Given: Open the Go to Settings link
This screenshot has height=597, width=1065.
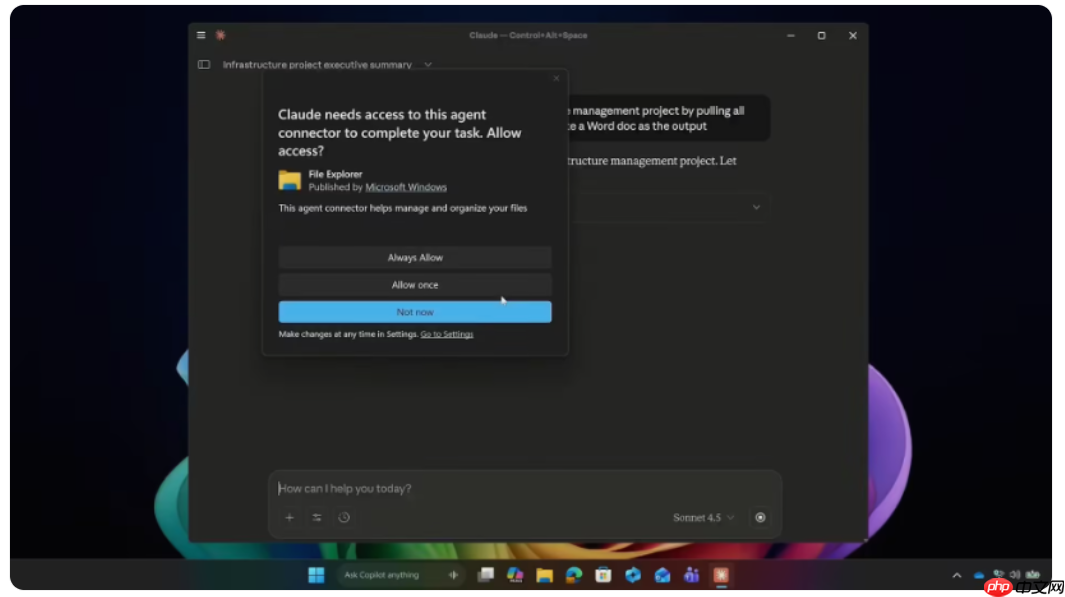Looking at the screenshot, I should [x=447, y=334].
